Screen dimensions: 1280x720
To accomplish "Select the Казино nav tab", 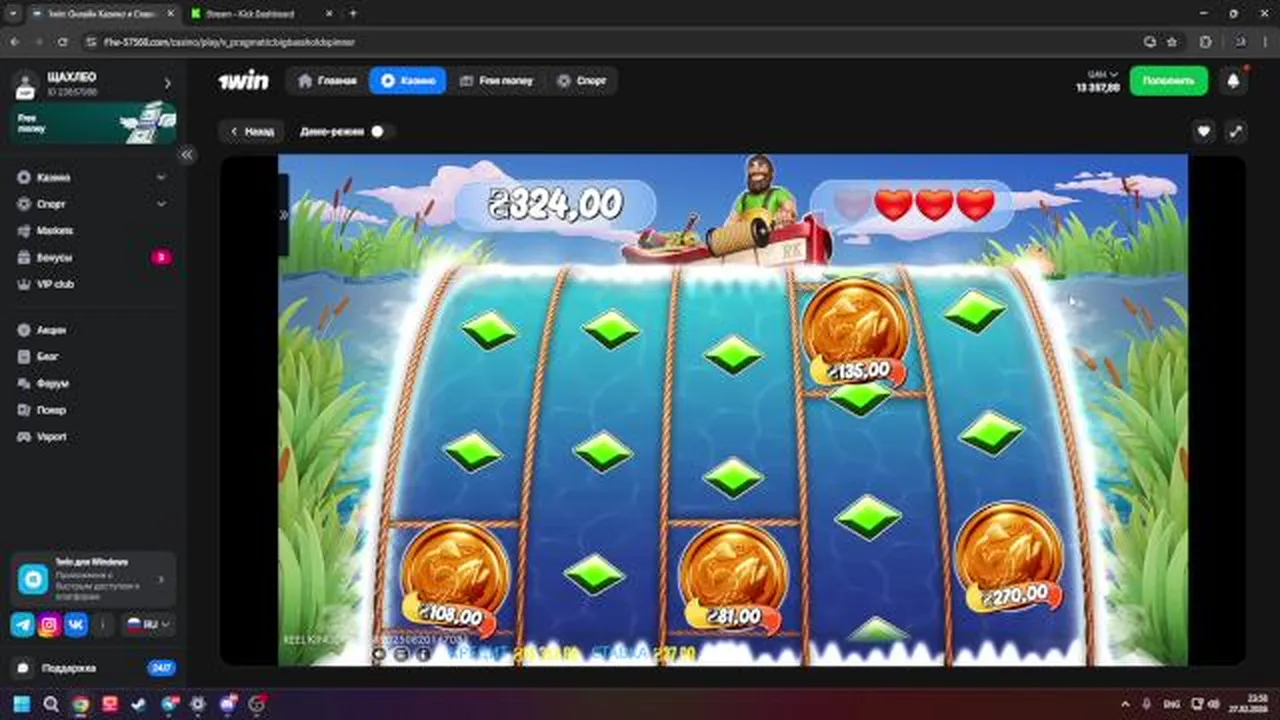I will coord(407,81).
